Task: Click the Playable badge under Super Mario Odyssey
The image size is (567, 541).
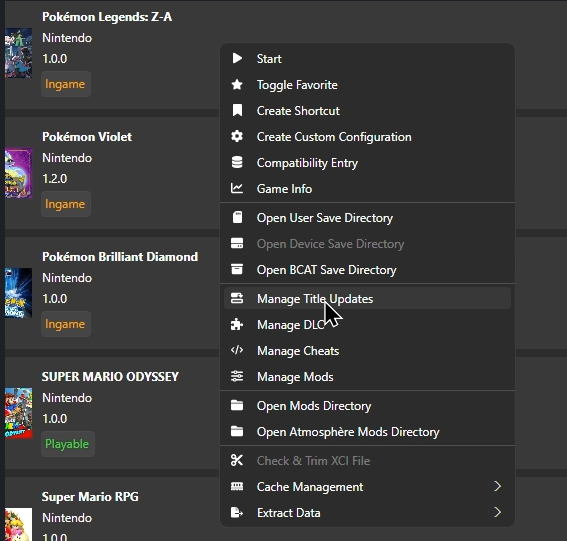Action: coord(68,444)
